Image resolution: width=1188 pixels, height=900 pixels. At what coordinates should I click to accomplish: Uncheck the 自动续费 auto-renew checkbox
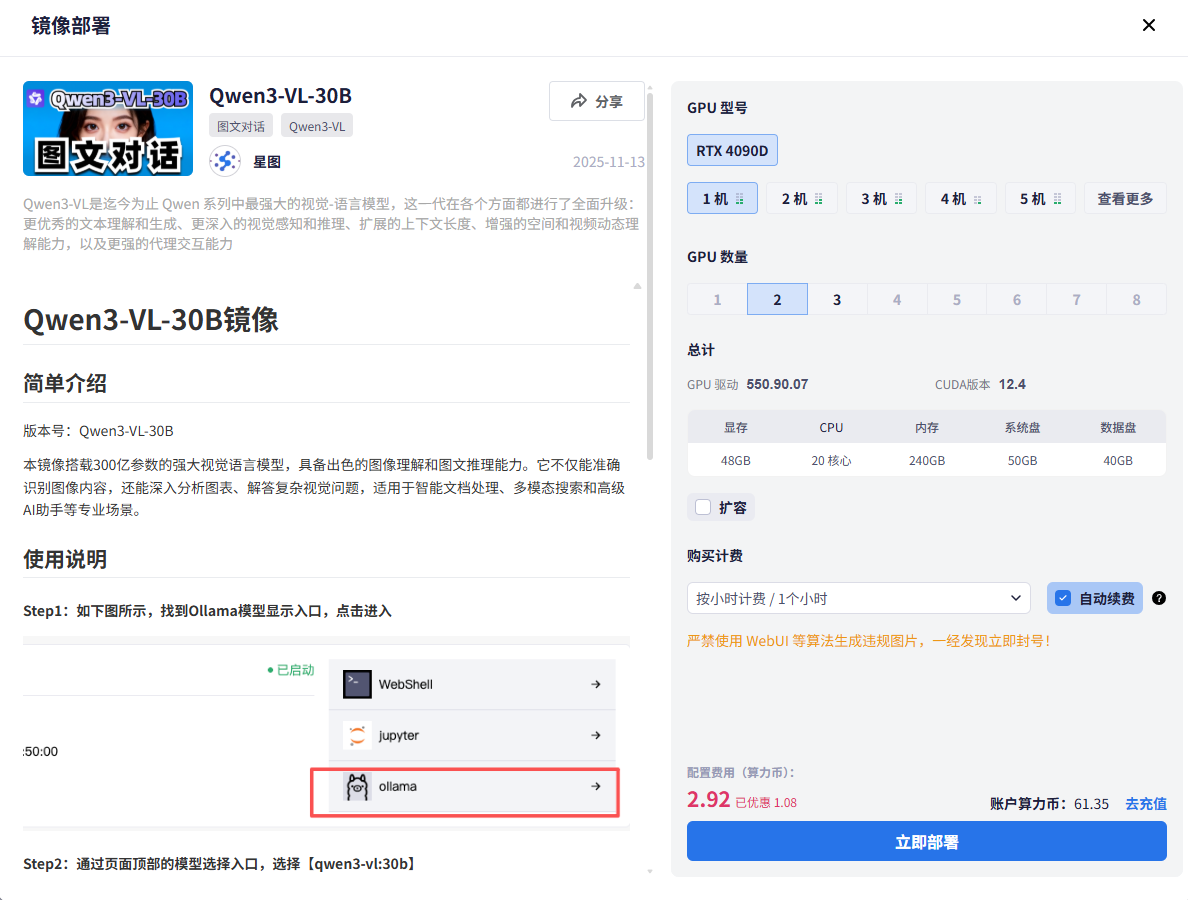point(1064,597)
